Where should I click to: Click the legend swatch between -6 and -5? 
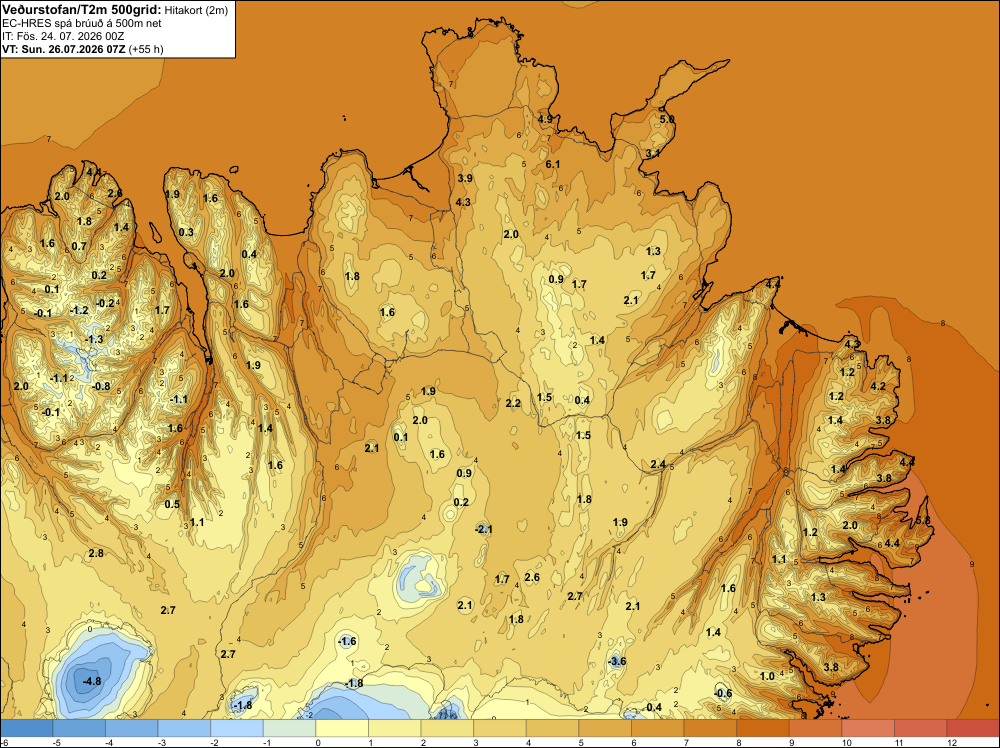[27, 728]
